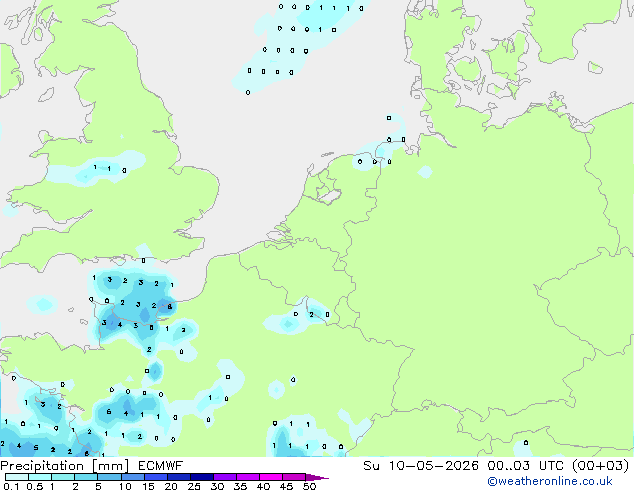Click the '50' legend scale label
Image resolution: width=634 pixels, height=490 pixels.
pos(309,486)
